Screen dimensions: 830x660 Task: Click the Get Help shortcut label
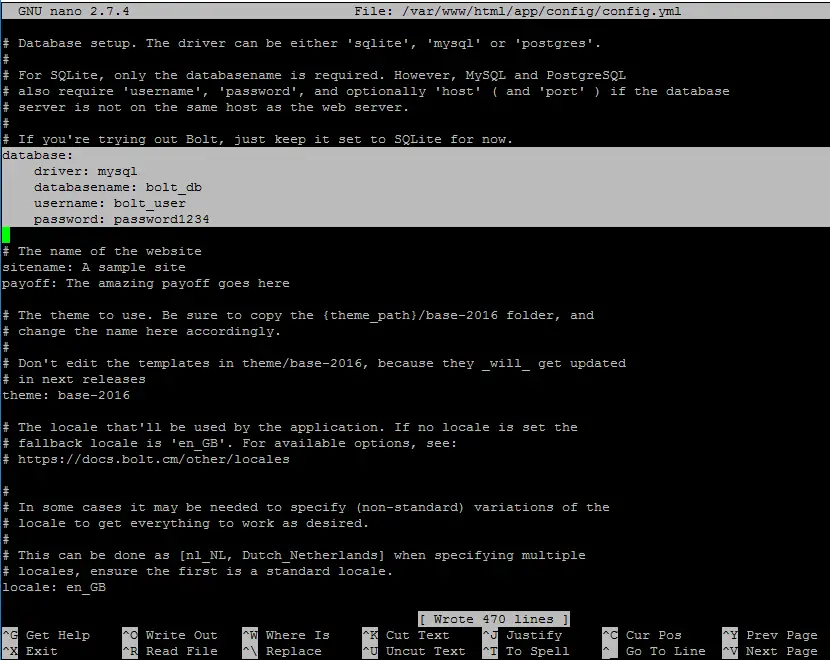click(x=58, y=635)
